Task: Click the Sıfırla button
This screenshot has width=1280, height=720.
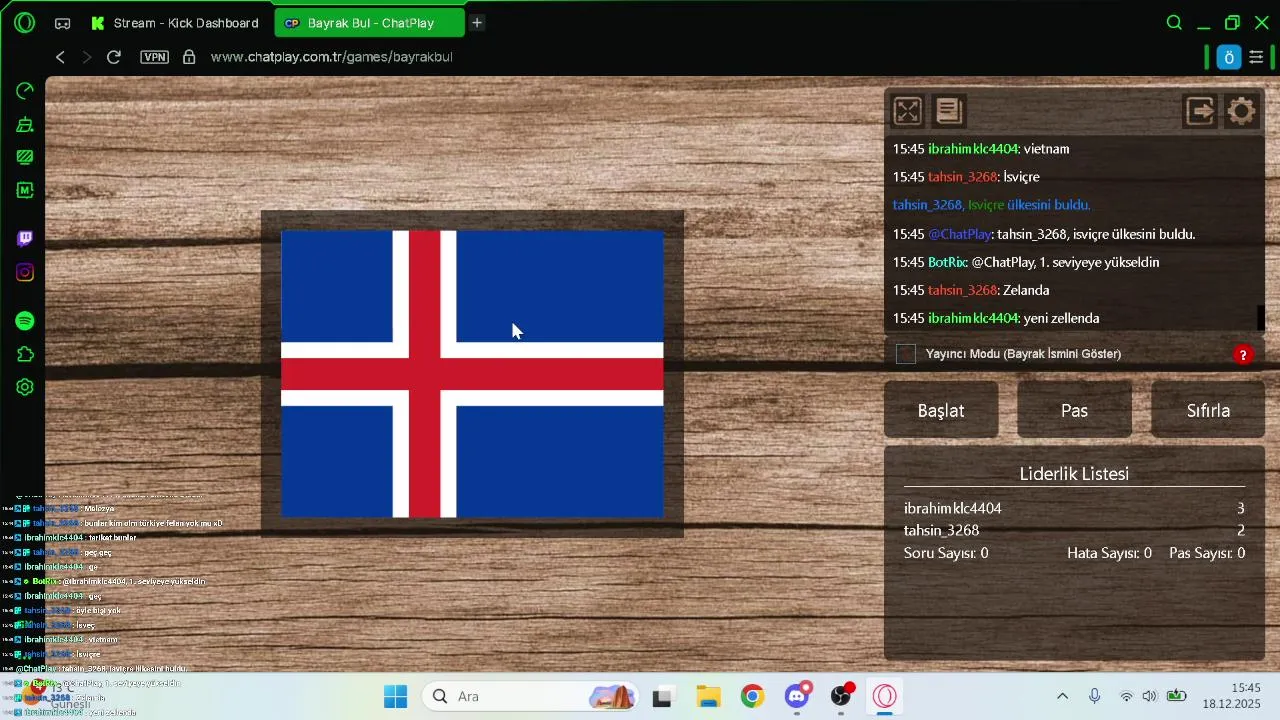Action: pyautogui.click(x=1208, y=410)
